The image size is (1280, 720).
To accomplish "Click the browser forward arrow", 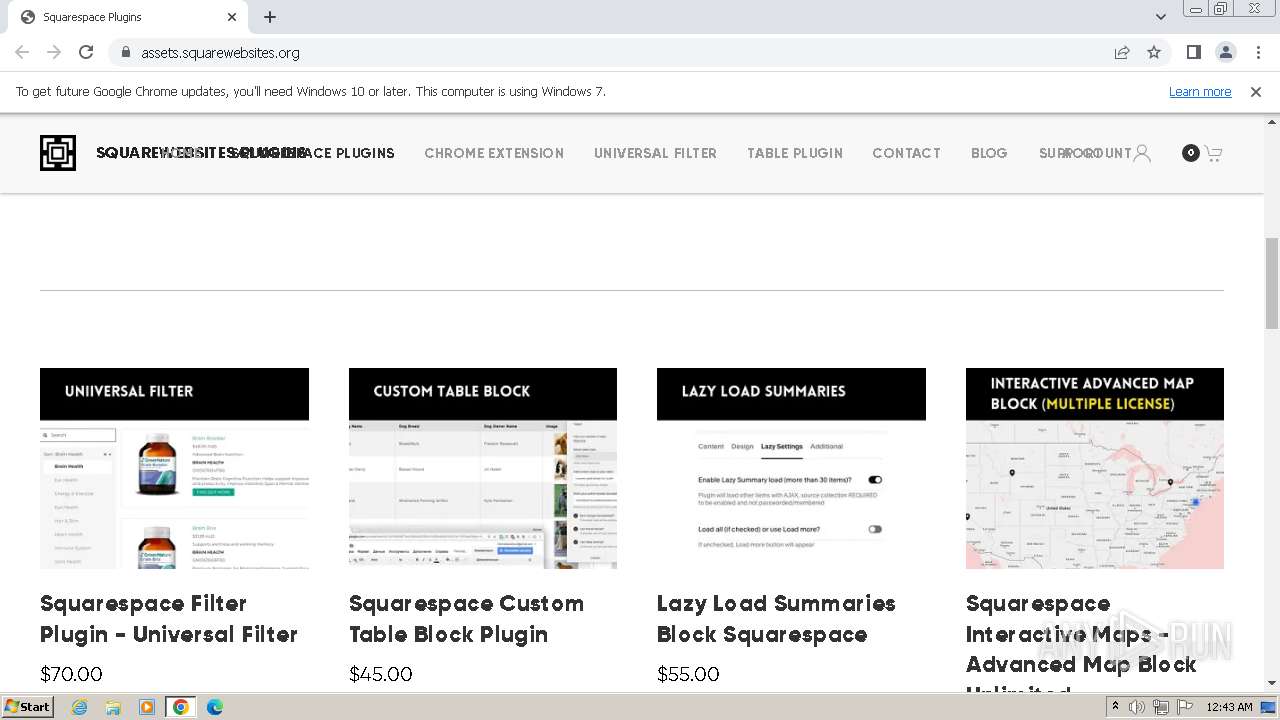I will point(54,52).
